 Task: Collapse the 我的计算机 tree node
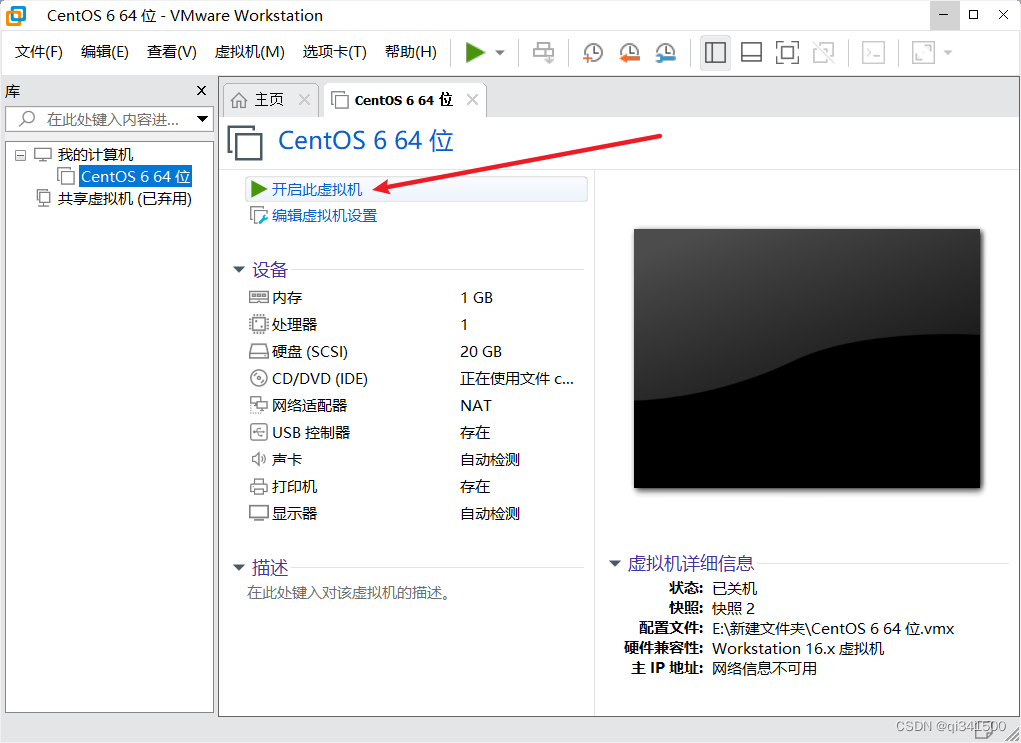tap(21, 155)
